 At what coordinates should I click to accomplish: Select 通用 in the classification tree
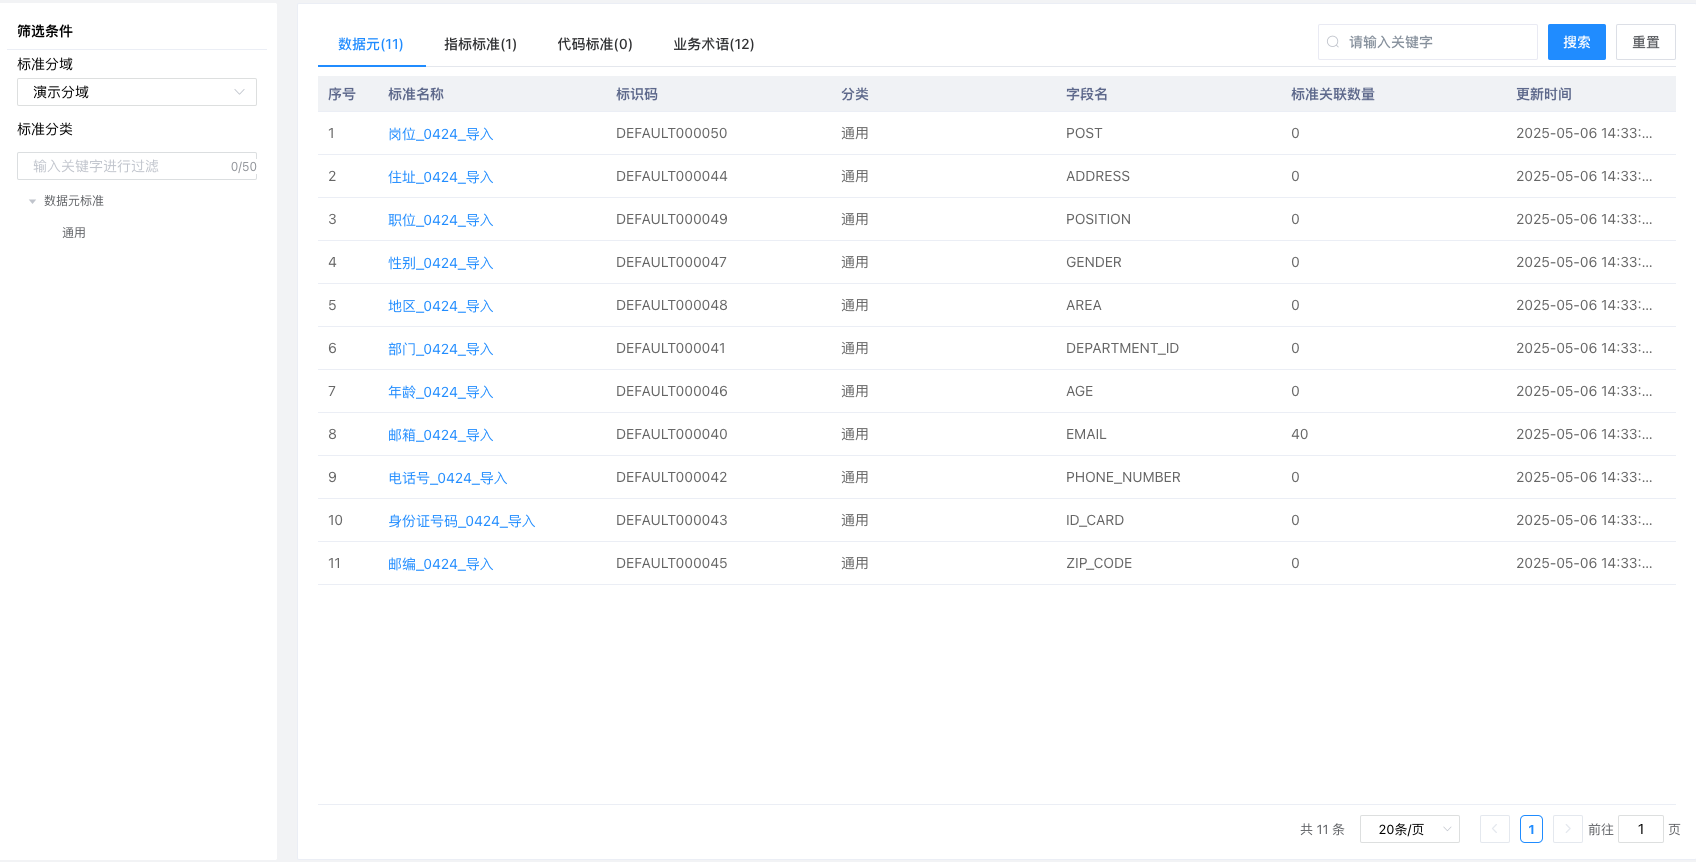point(74,233)
